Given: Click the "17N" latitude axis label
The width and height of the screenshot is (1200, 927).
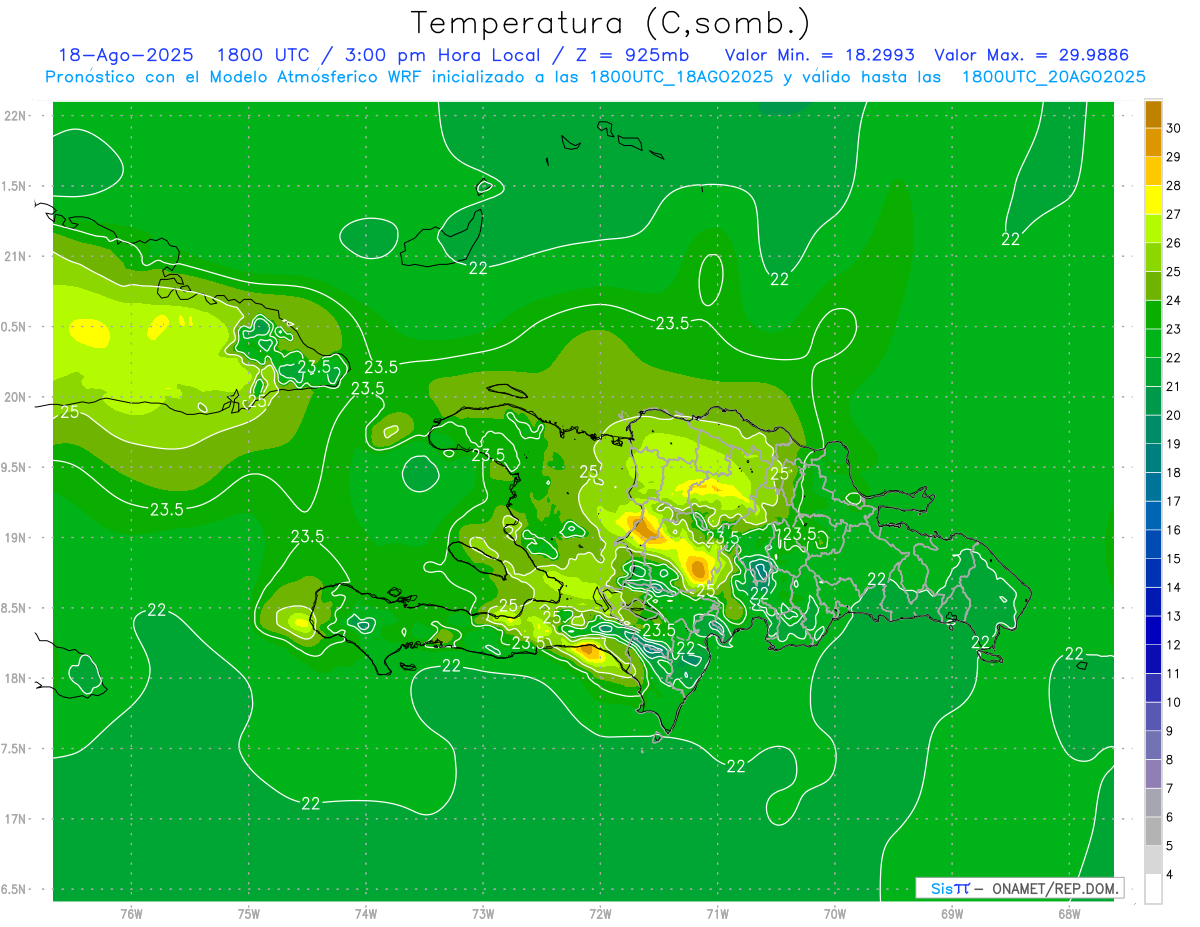Looking at the screenshot, I should pyautogui.click(x=16, y=819).
